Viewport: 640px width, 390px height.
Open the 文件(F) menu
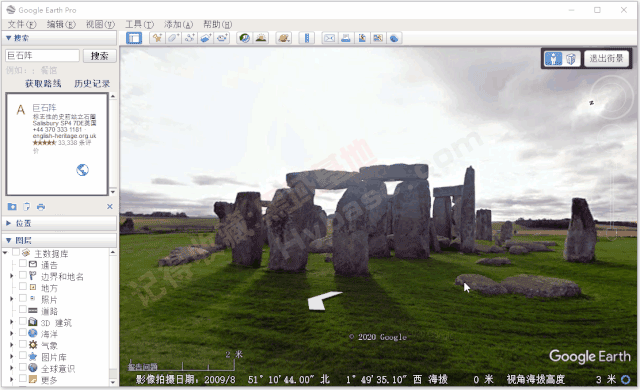point(22,24)
